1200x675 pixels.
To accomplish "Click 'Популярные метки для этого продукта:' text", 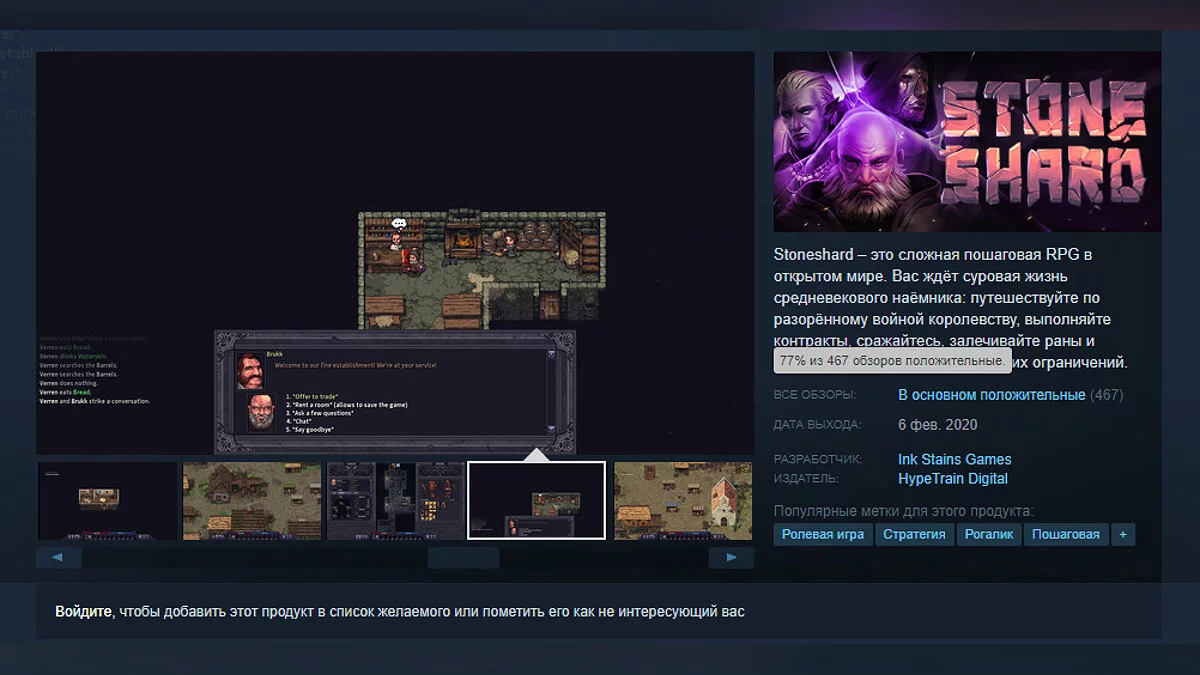I will (903, 511).
